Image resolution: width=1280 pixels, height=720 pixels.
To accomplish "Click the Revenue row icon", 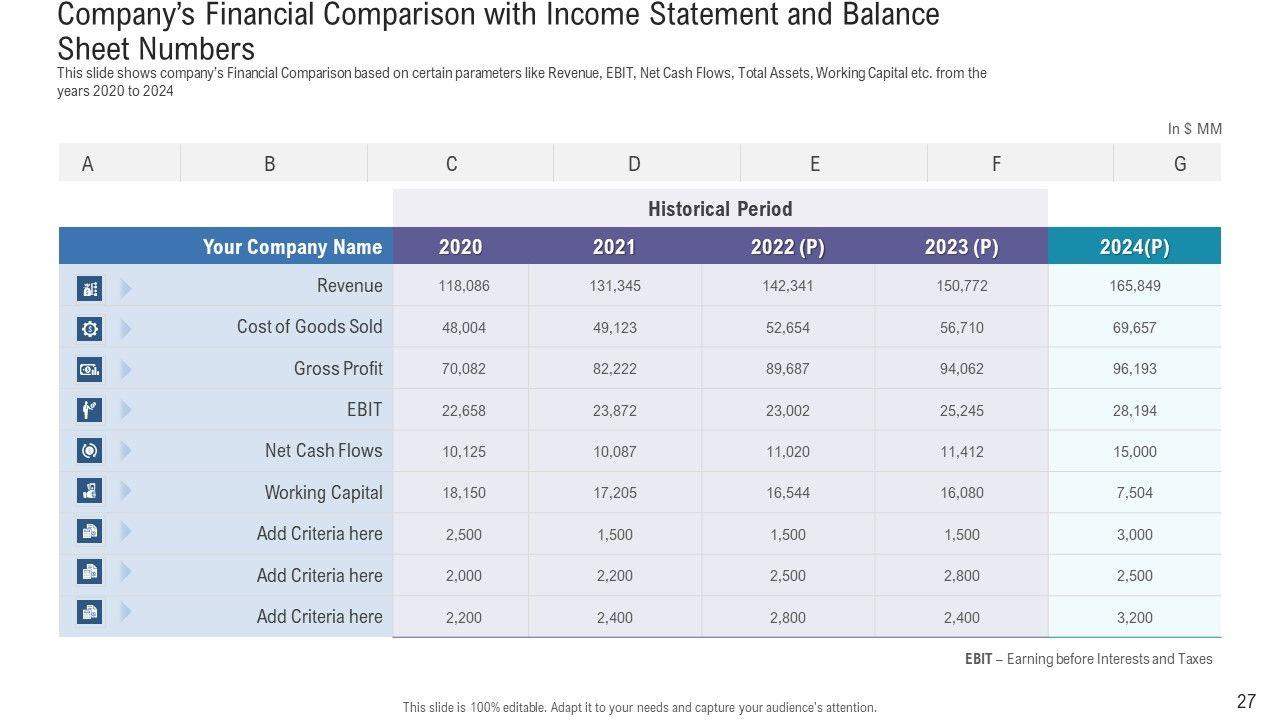I will click(90, 289).
